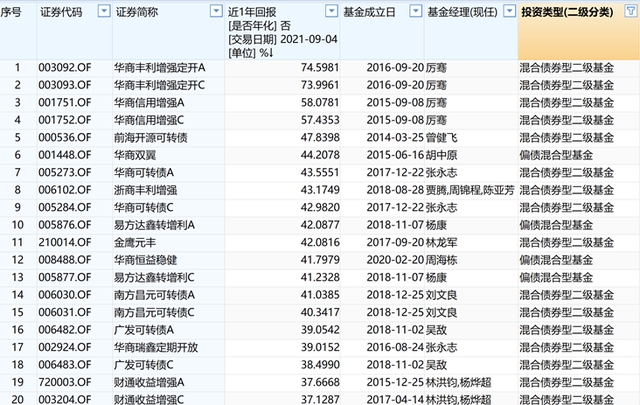Viewport: 640px width, 405px height.
Task: Select the 序号 column header
Action: [15, 10]
